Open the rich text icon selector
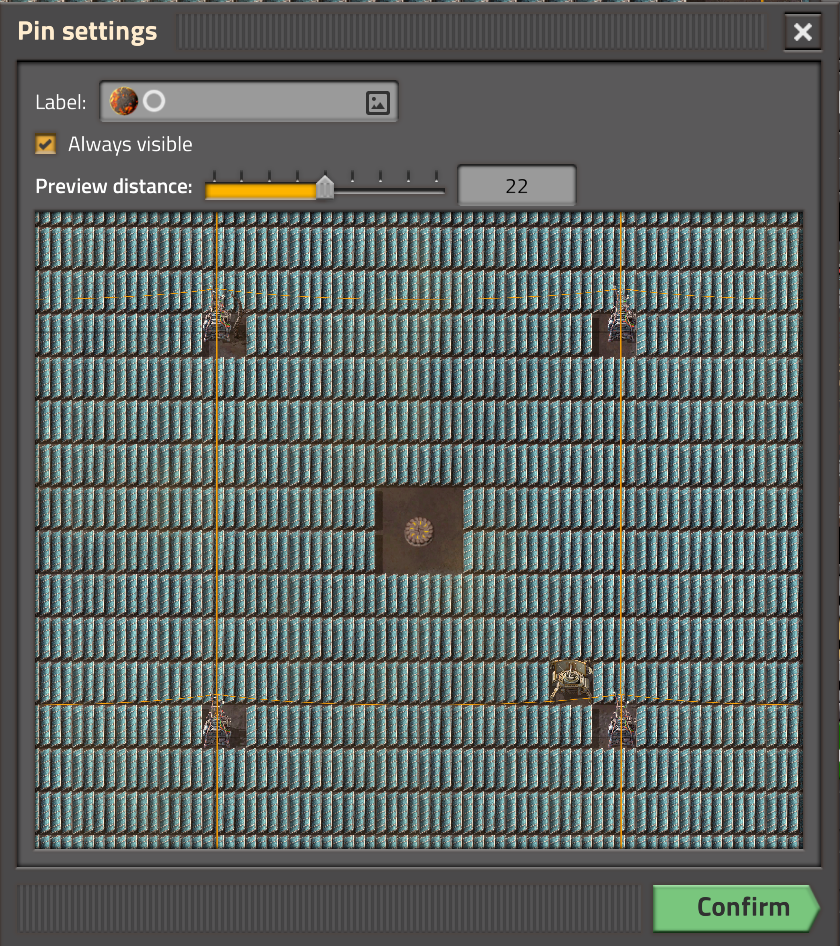Viewport: 840px width, 946px height. 377,102
